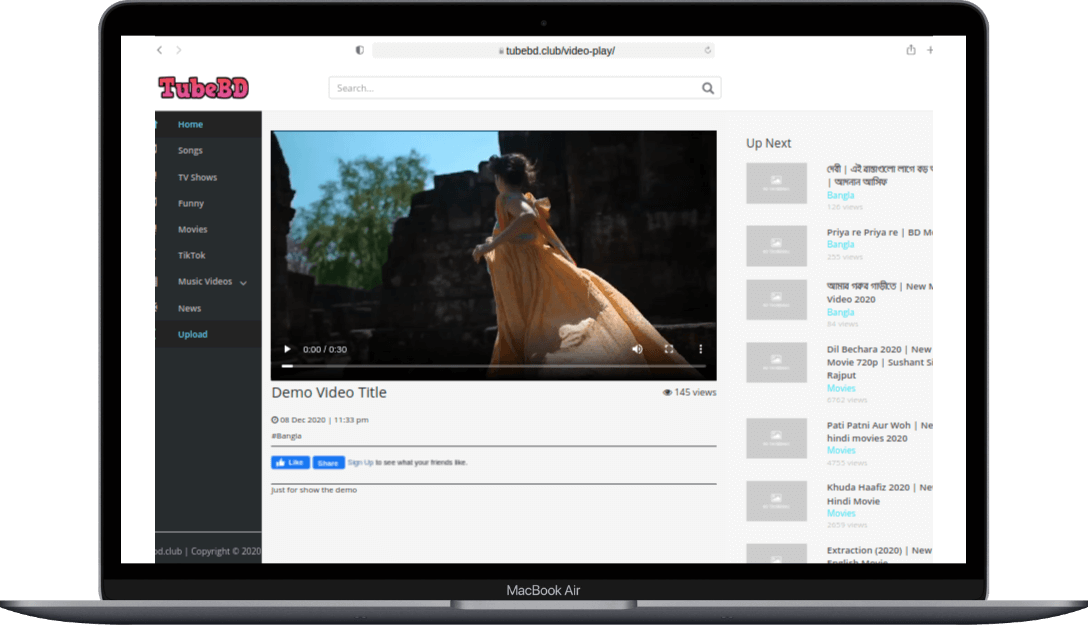The width and height of the screenshot is (1088, 625).
Task: Open Songs in the sidebar
Action: 190,151
